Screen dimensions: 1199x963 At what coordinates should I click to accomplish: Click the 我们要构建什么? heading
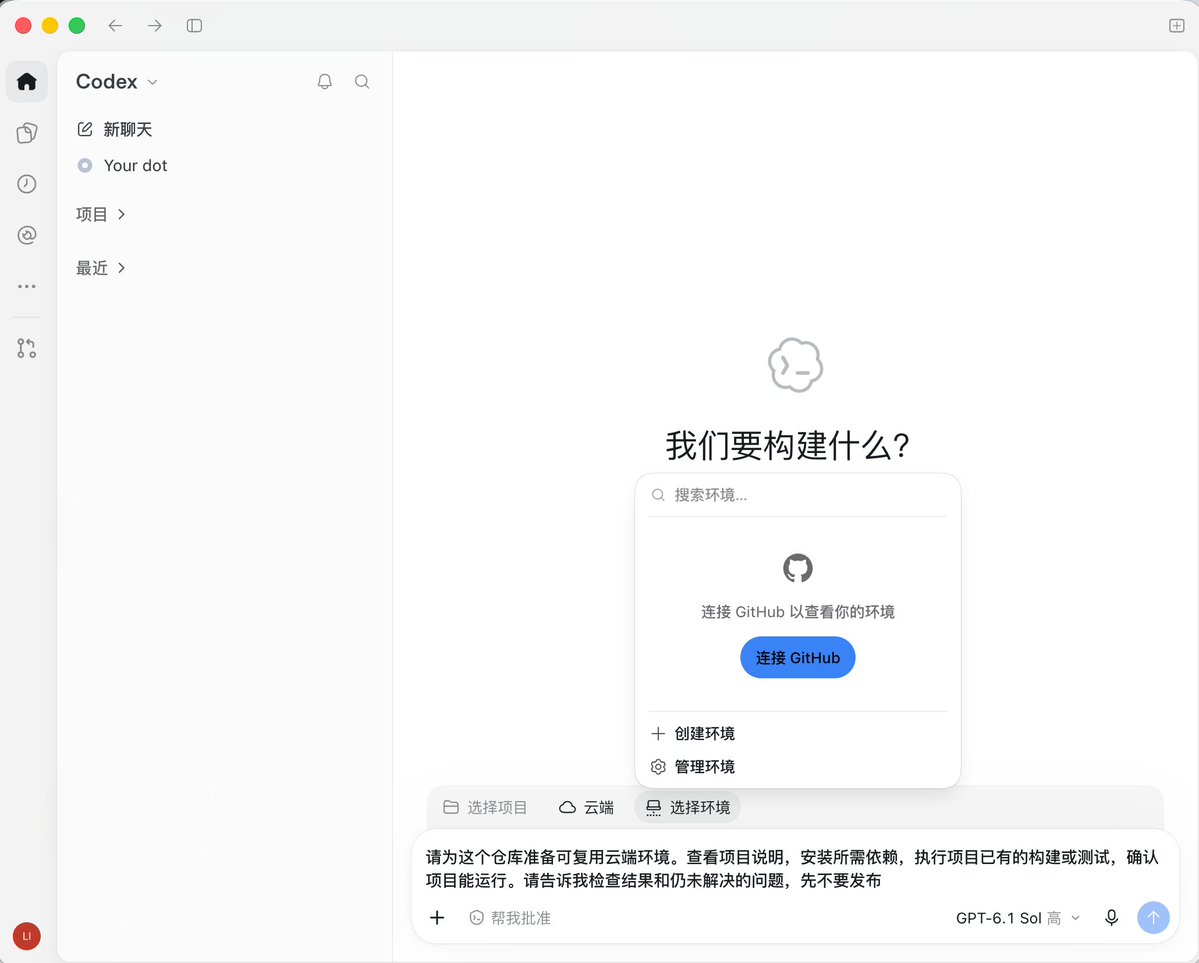point(788,445)
